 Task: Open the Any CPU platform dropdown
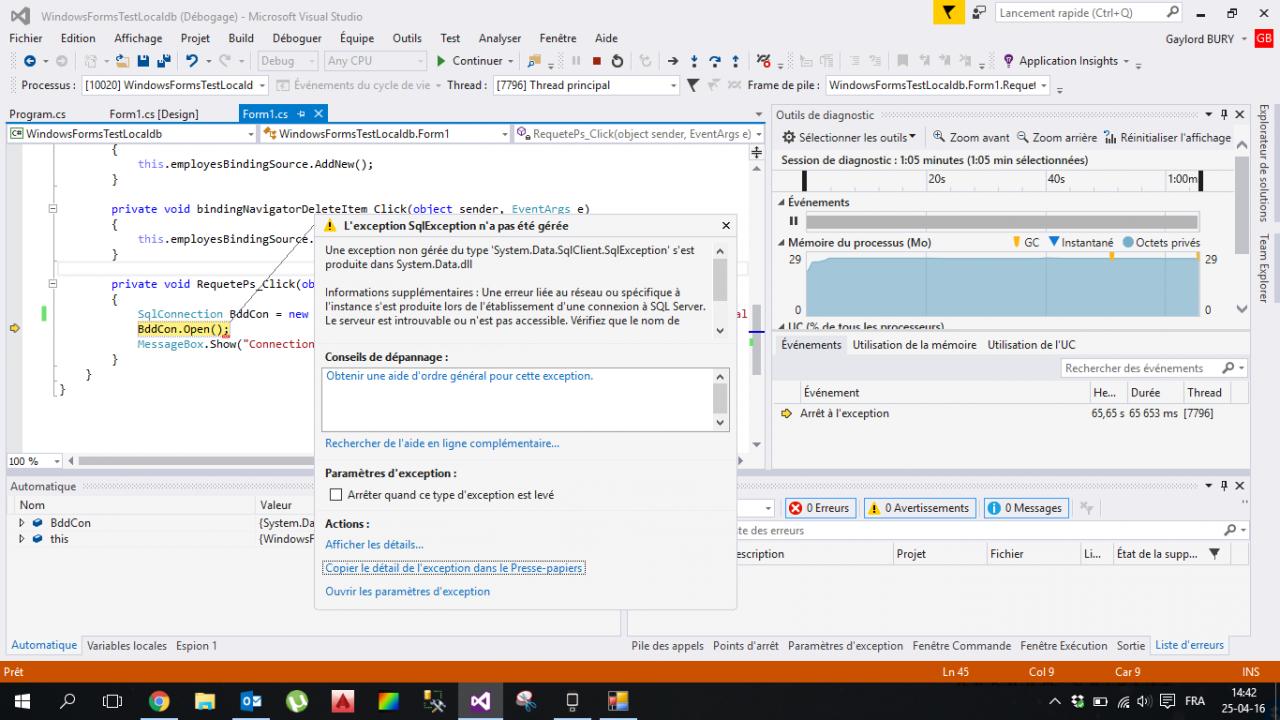tap(374, 61)
